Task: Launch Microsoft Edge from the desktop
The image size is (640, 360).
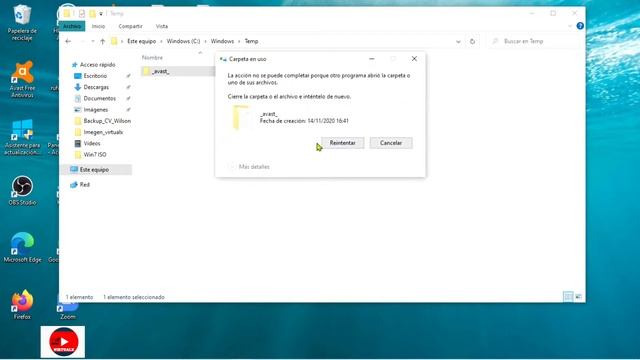Action: 22,247
